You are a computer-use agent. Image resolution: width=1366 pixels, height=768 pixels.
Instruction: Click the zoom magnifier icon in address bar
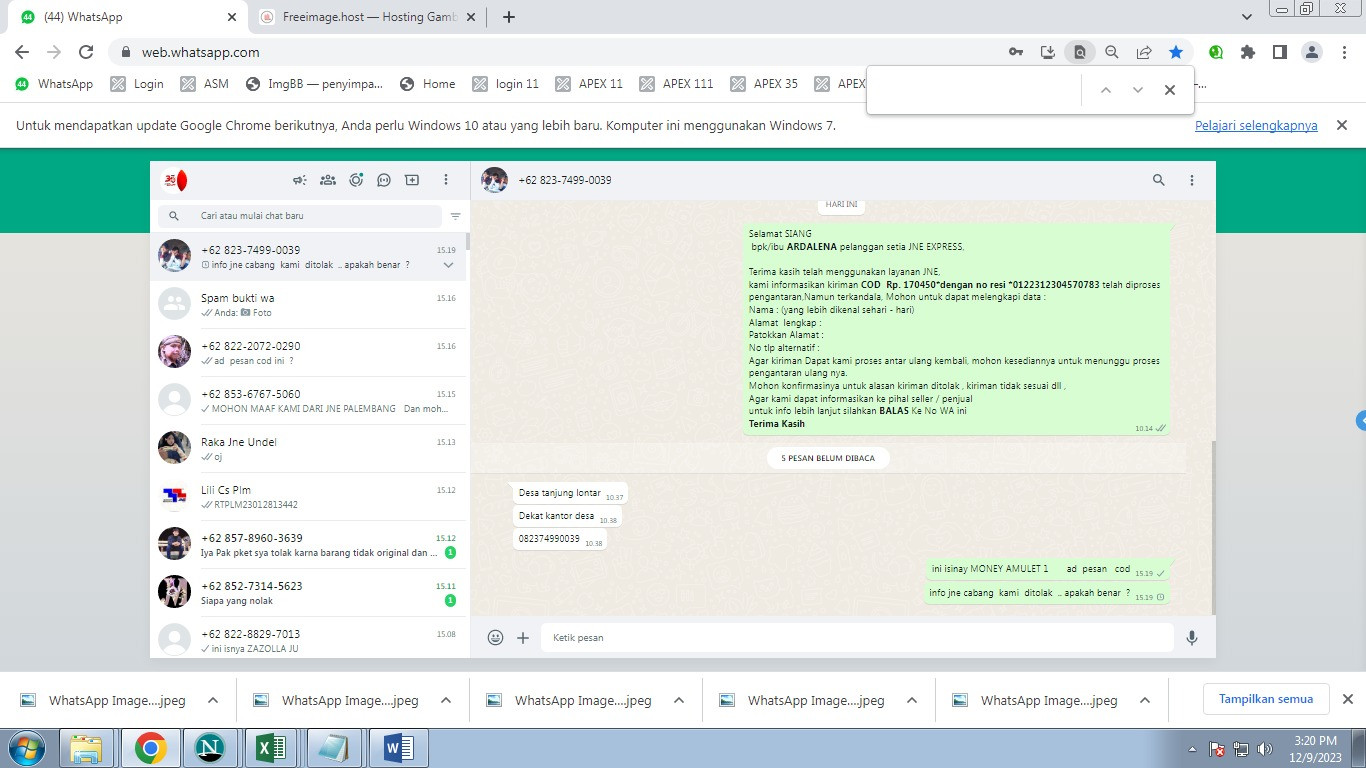1112,52
